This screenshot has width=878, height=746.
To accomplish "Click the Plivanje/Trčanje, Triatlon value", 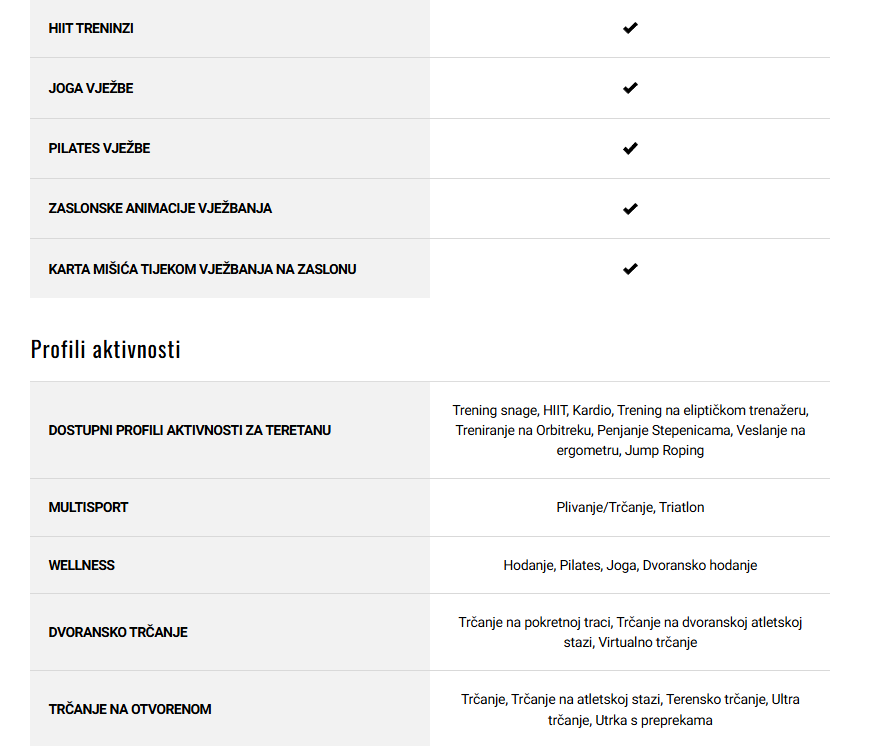I will [630, 507].
